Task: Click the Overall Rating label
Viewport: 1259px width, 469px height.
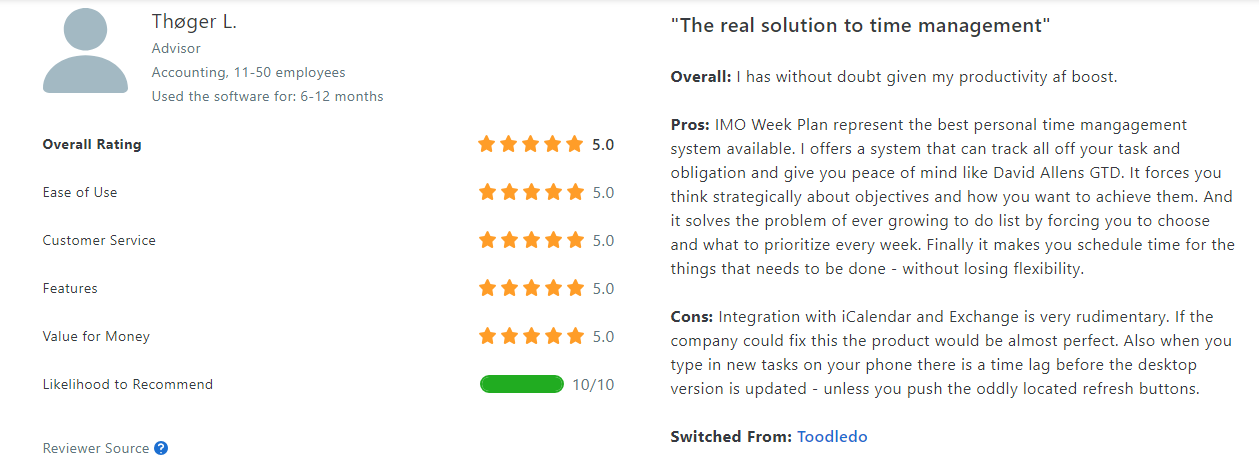Action: (92, 144)
